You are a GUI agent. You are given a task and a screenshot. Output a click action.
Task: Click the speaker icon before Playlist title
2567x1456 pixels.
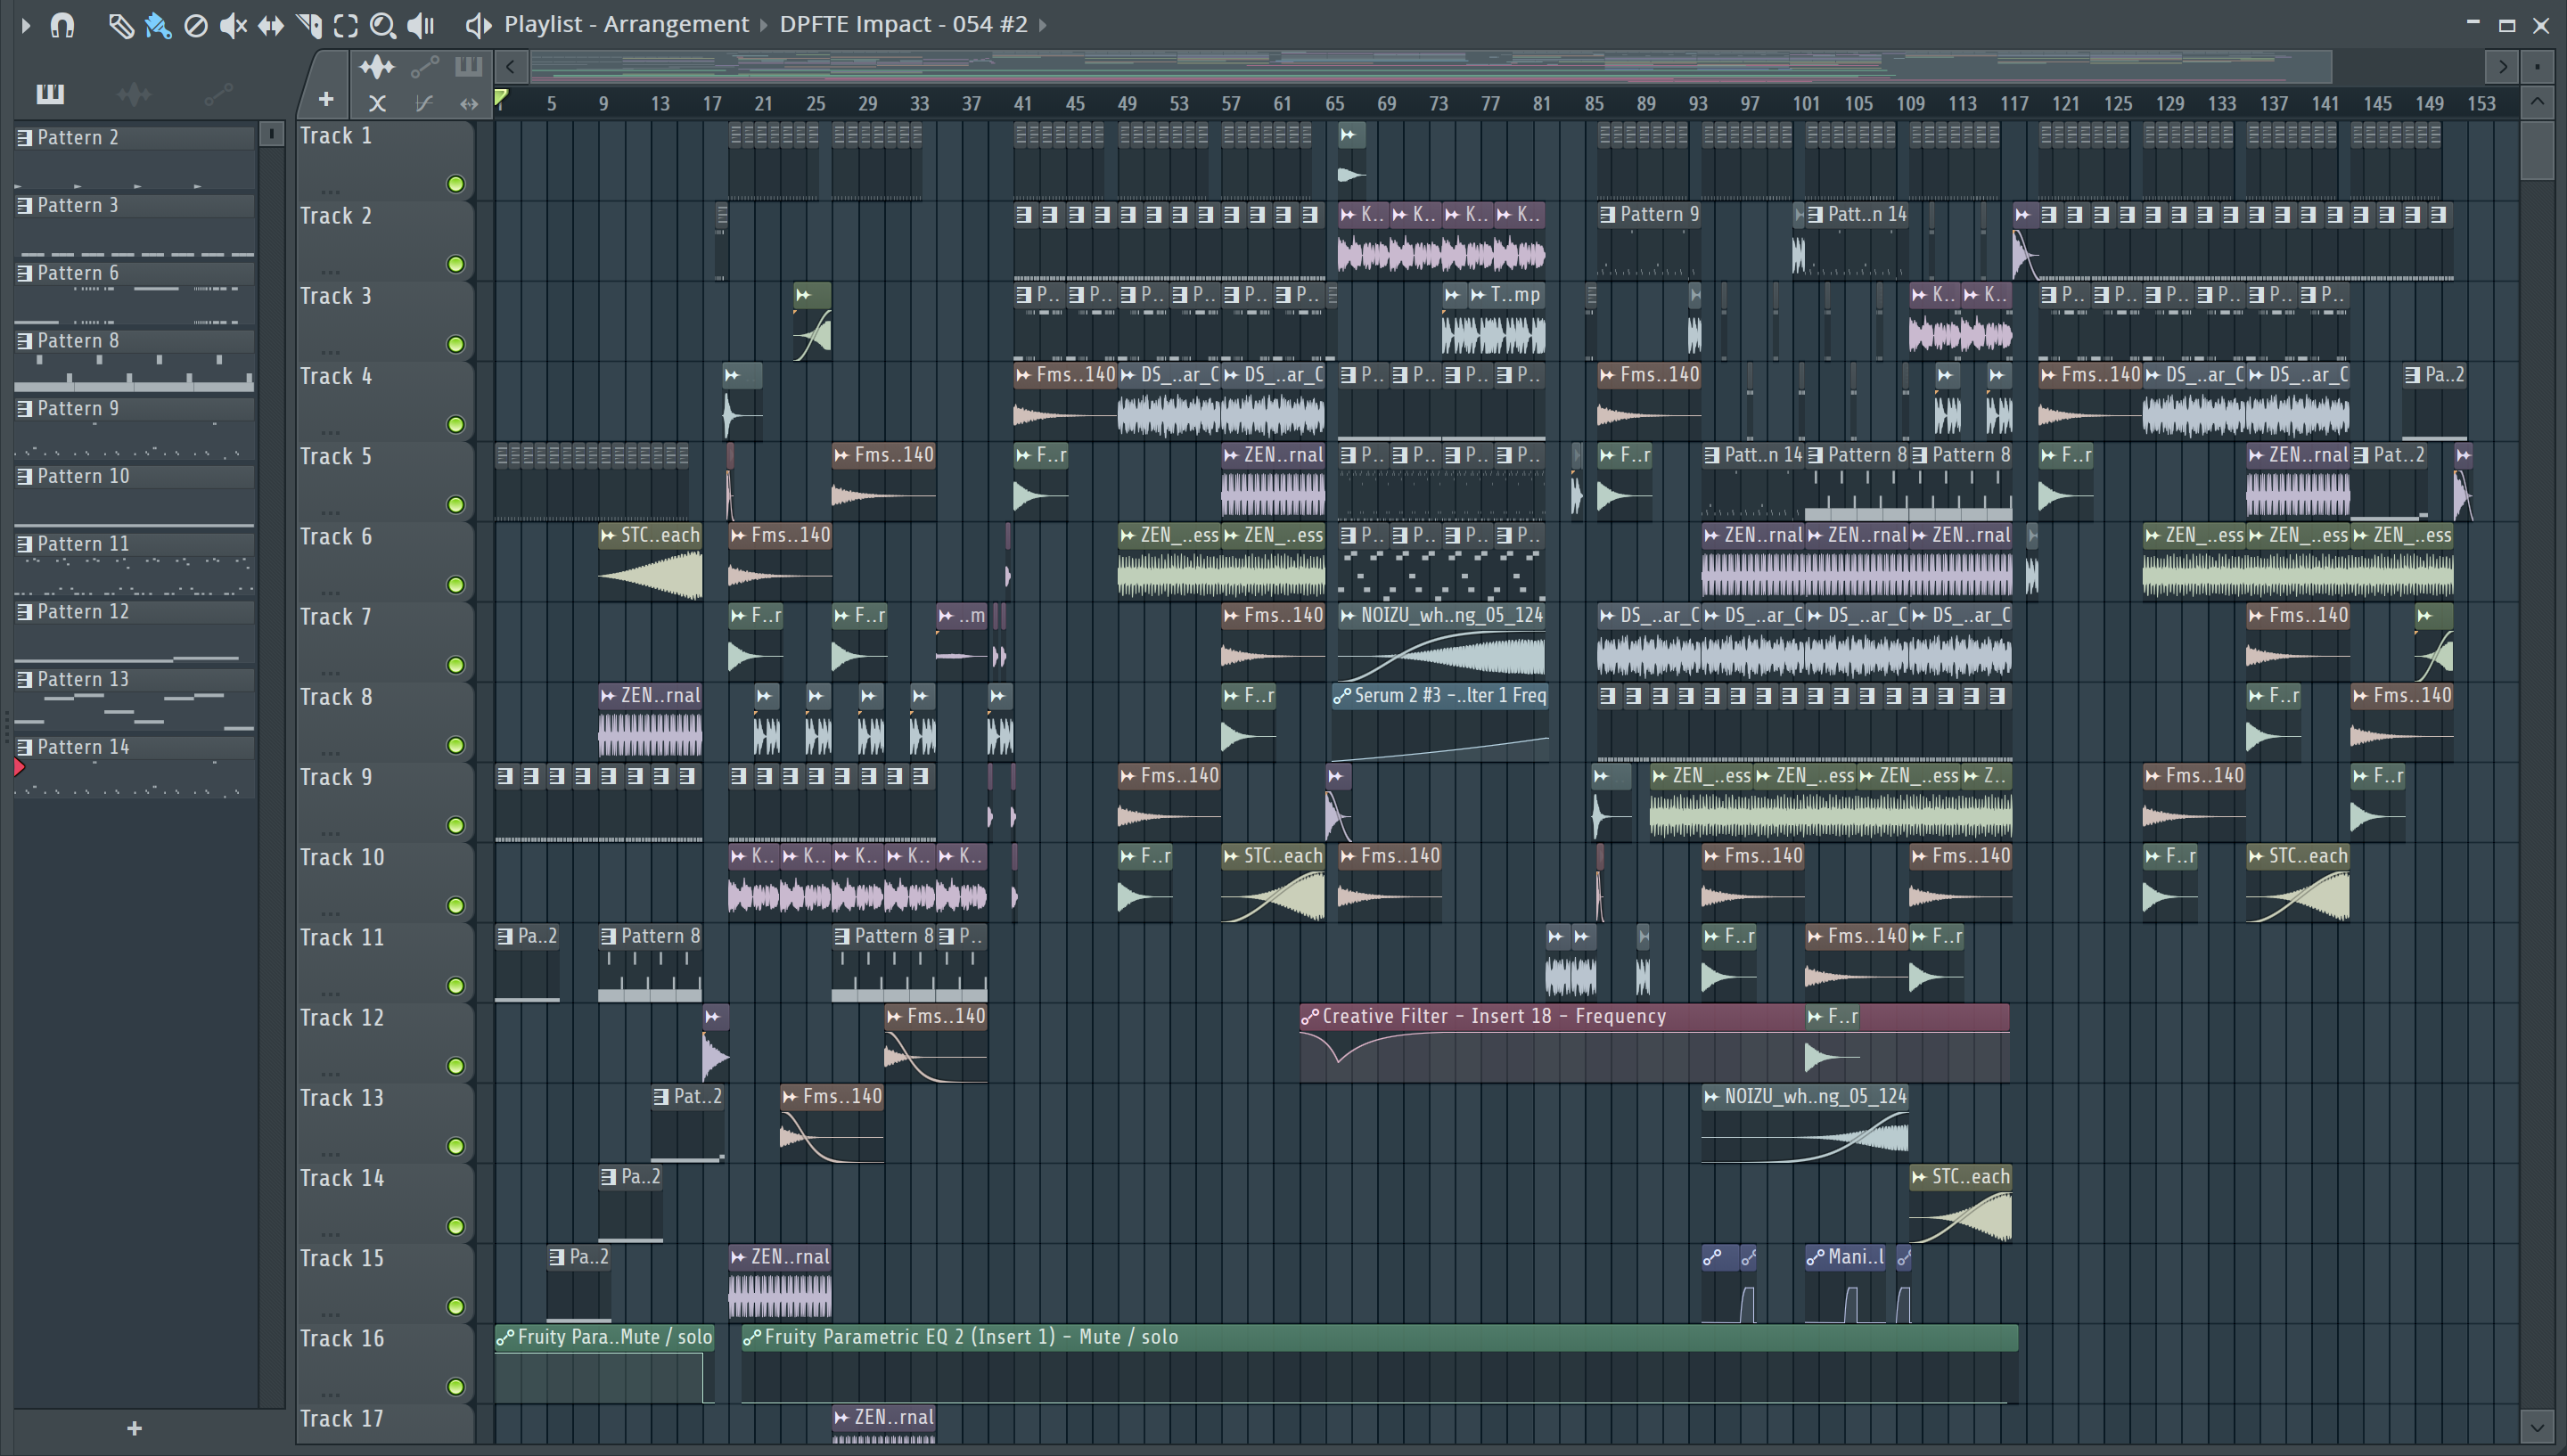(478, 25)
